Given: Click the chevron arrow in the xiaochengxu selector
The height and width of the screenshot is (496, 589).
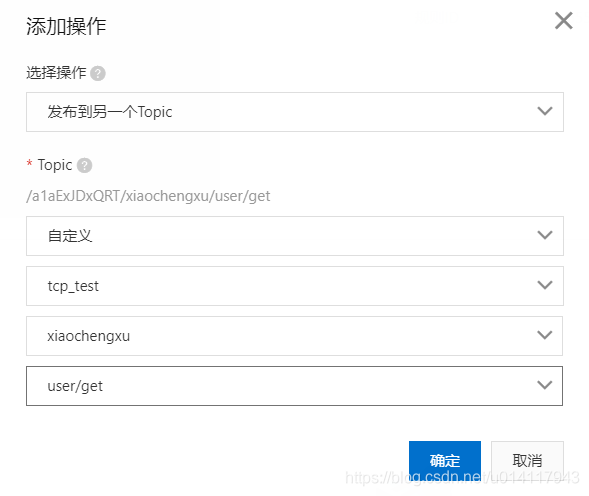Looking at the screenshot, I should tap(545, 335).
